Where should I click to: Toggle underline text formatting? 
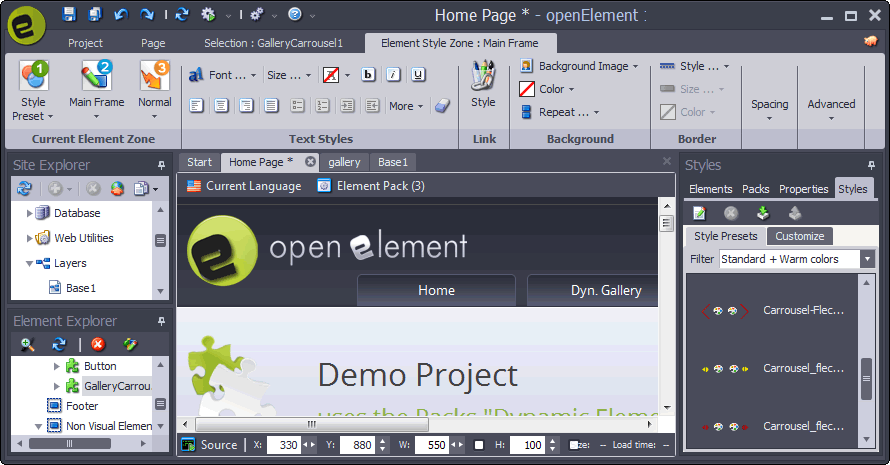pyautogui.click(x=418, y=74)
